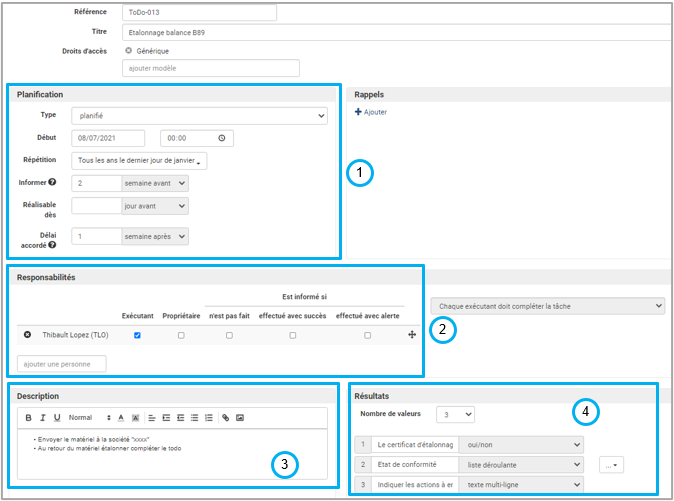Open the 'Chaque exécutant doit compléter' dropdown
674x501 pixels.
click(547, 305)
